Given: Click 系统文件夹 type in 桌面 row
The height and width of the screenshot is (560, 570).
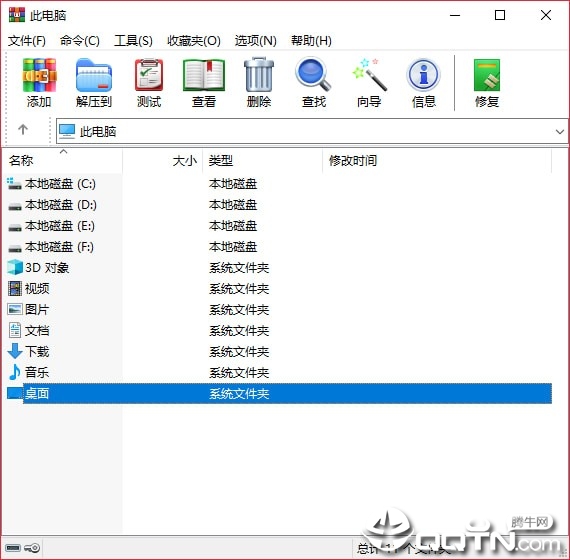Looking at the screenshot, I should coord(239,394).
